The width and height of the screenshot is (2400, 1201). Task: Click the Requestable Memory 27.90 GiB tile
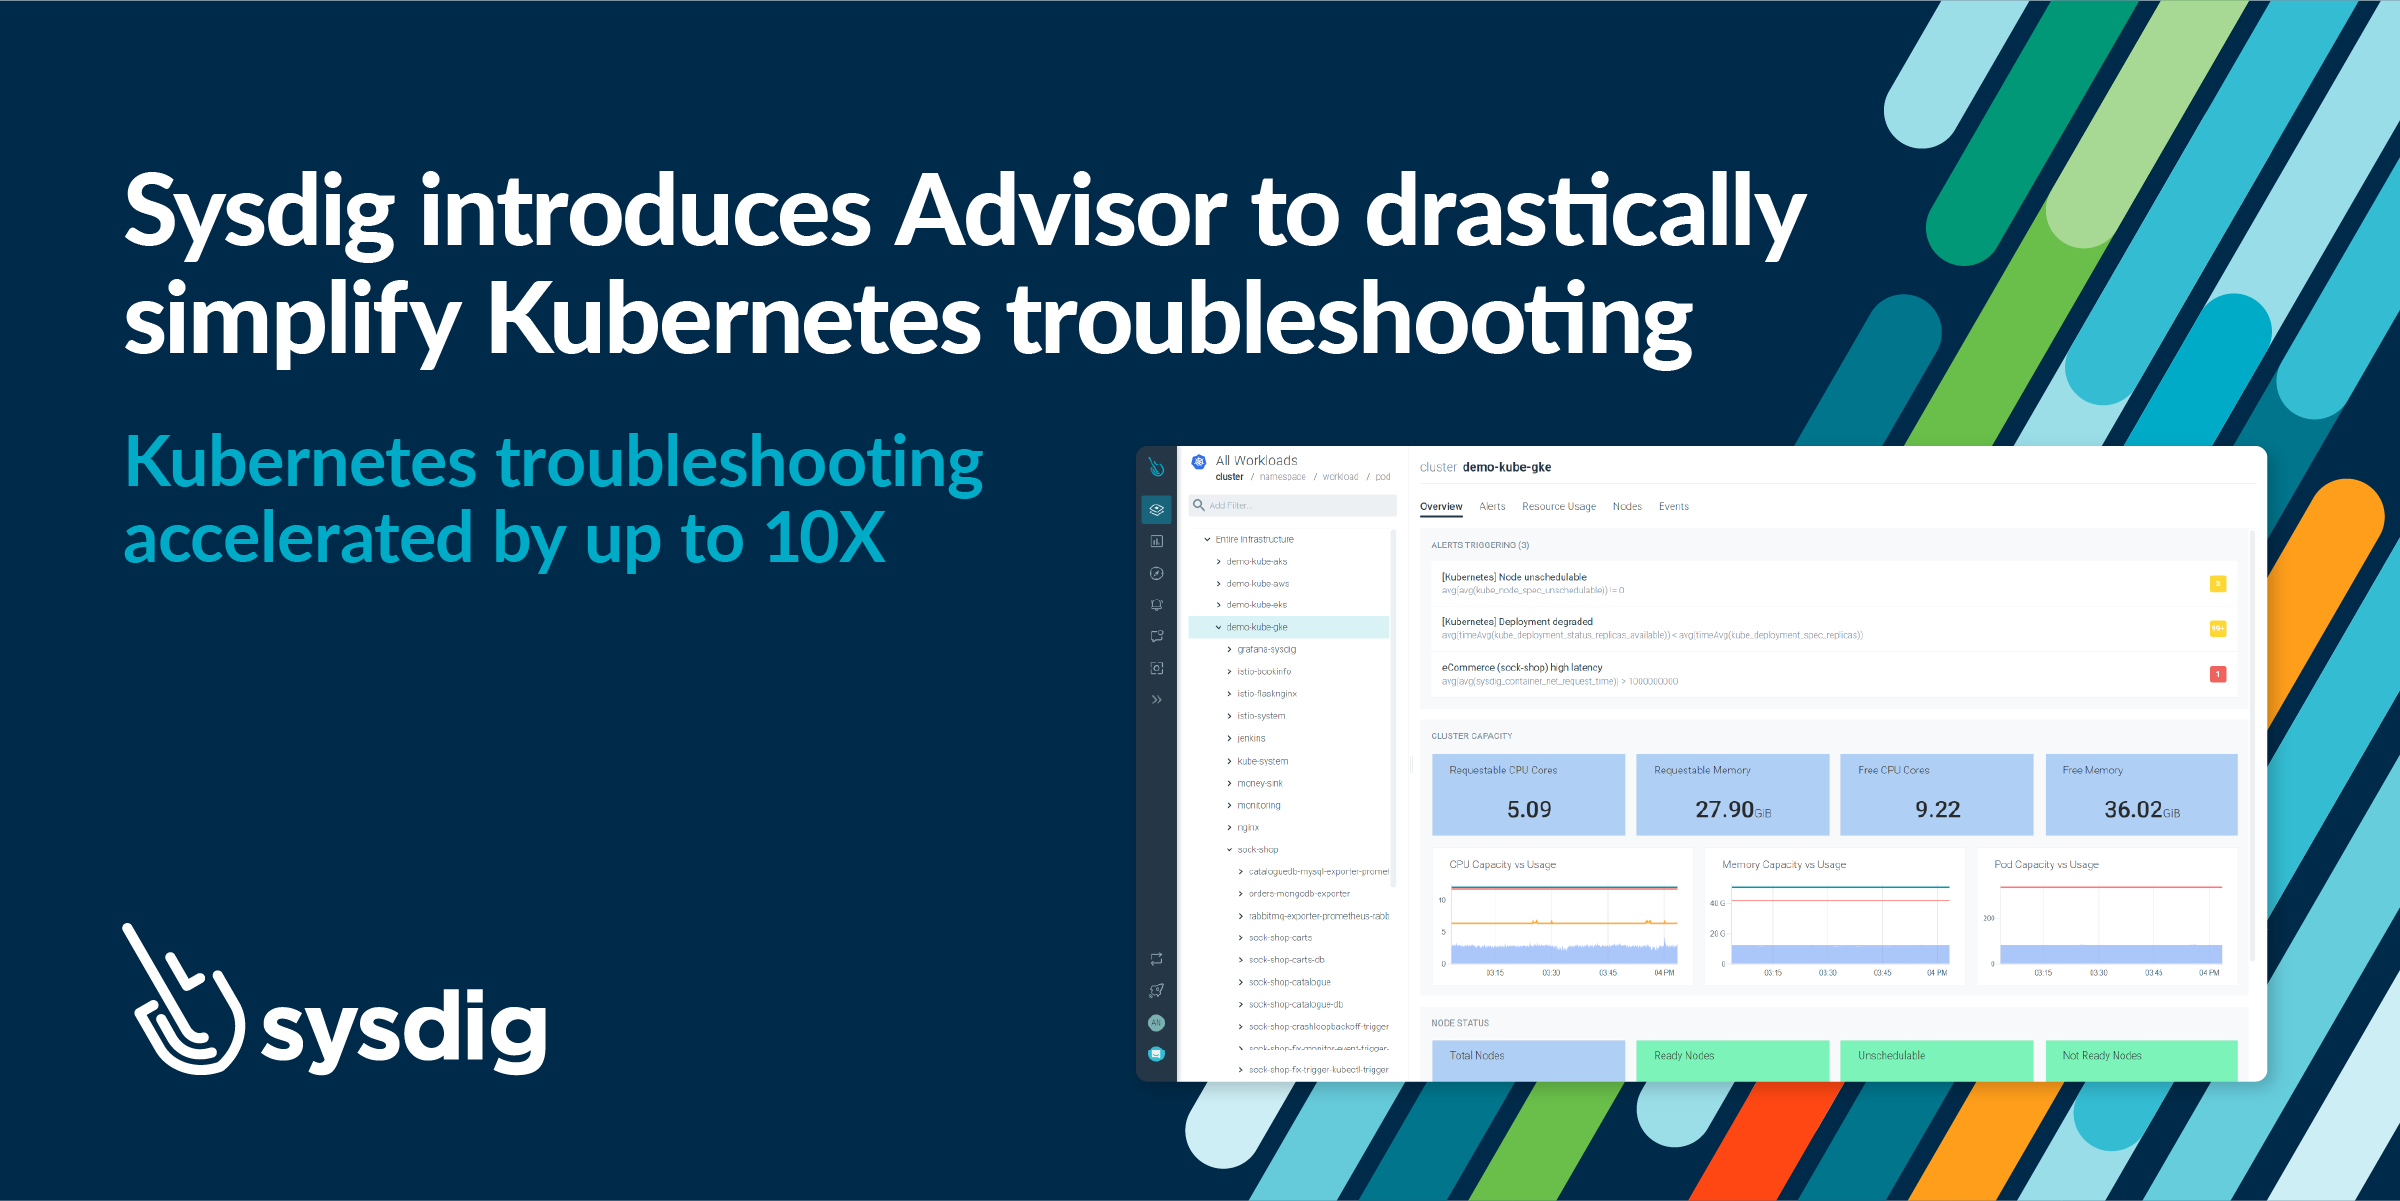click(1732, 795)
